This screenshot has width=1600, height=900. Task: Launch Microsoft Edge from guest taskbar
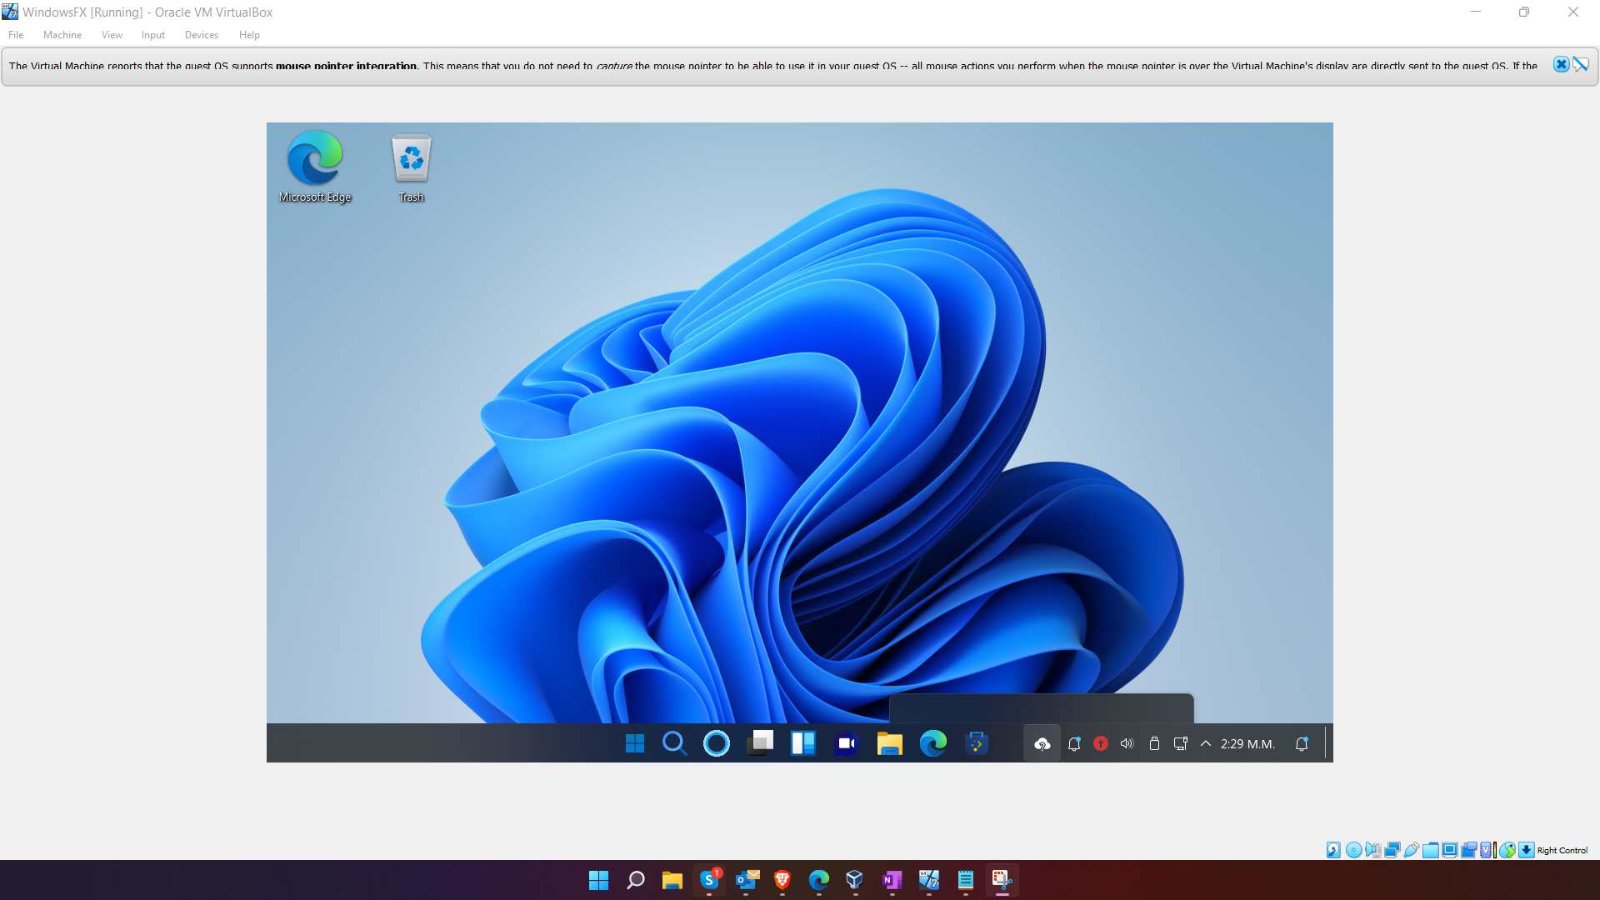pyautogui.click(x=933, y=743)
